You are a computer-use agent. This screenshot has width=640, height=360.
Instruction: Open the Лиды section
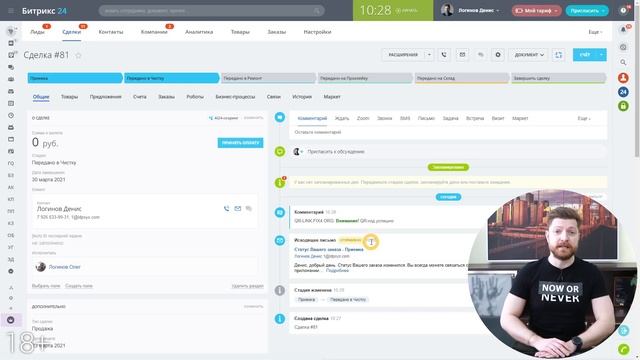click(x=38, y=32)
